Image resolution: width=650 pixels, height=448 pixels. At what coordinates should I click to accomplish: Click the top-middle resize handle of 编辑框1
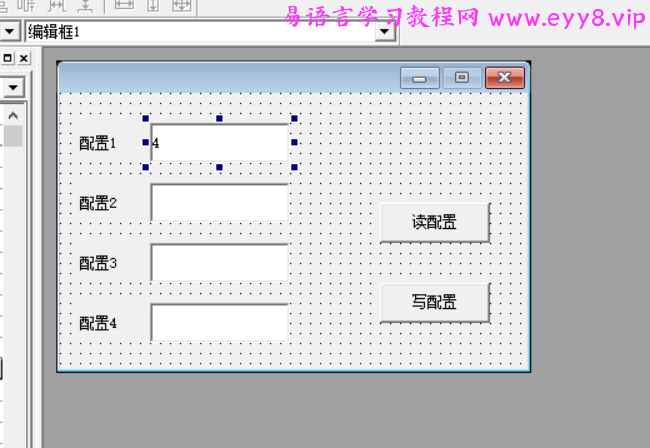(219, 119)
